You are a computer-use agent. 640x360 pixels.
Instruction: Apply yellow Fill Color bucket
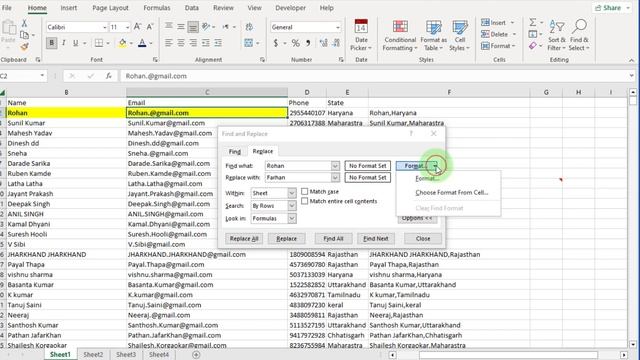pos(122,43)
